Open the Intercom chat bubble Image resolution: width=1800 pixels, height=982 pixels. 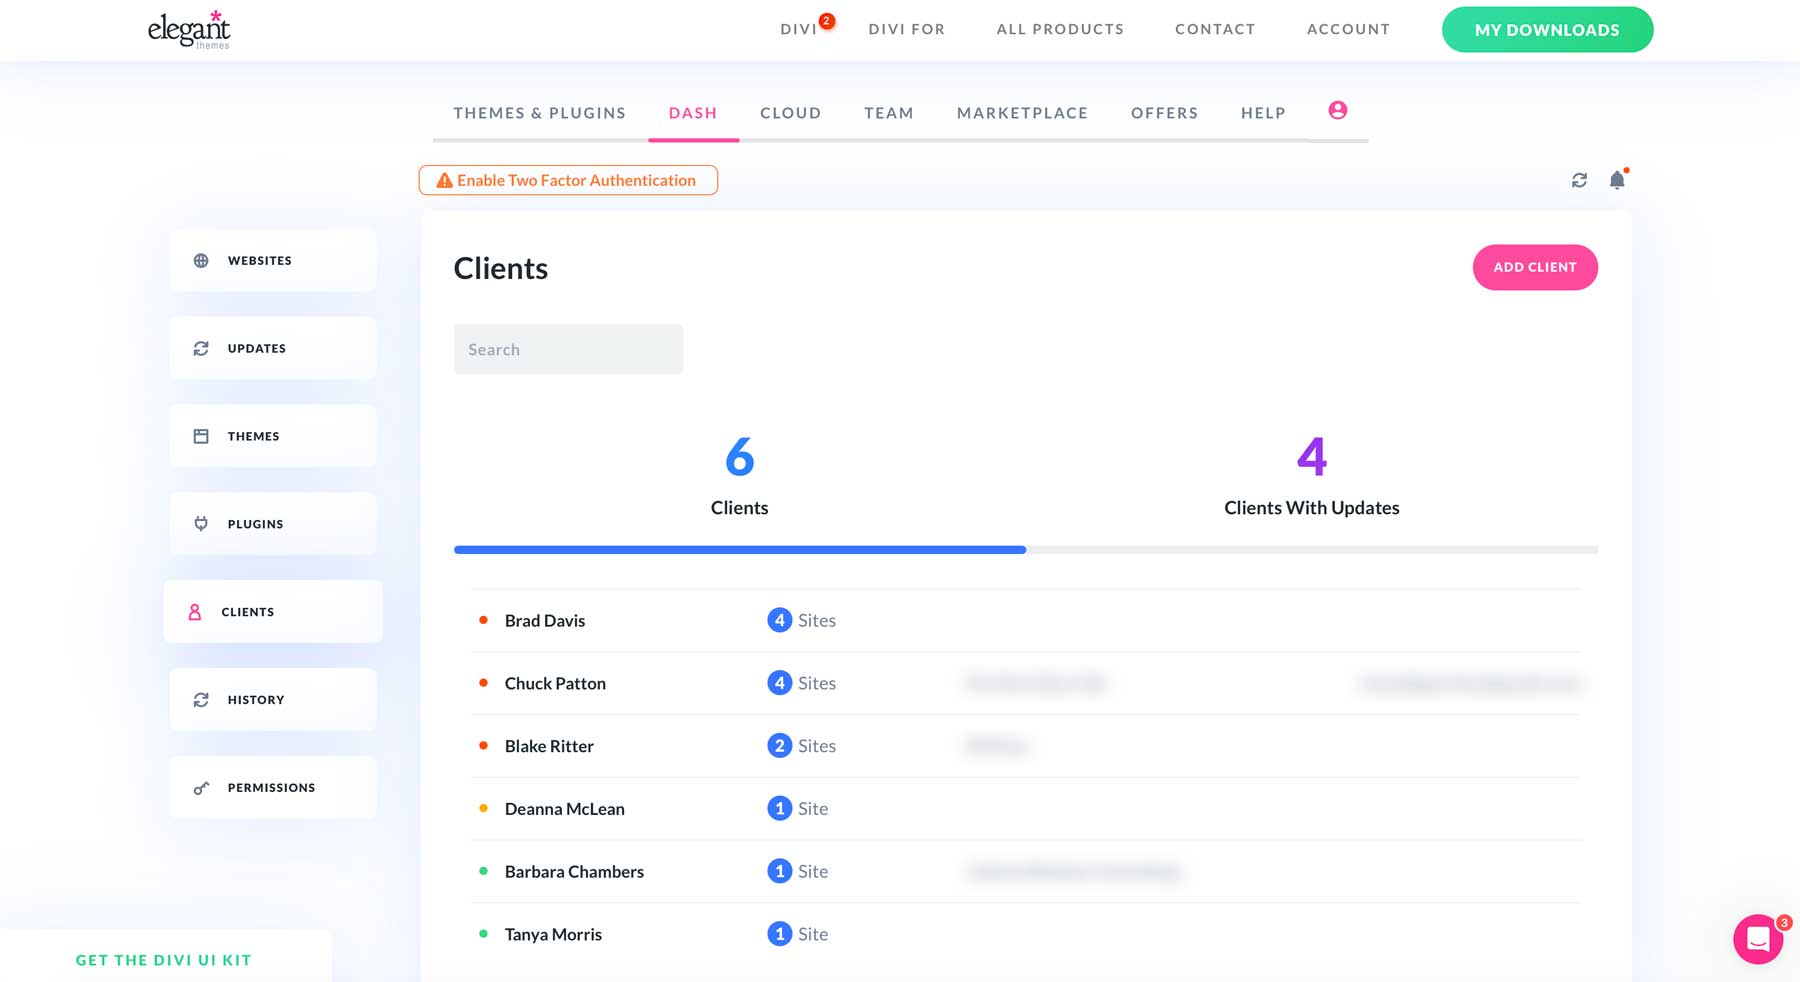click(x=1758, y=939)
